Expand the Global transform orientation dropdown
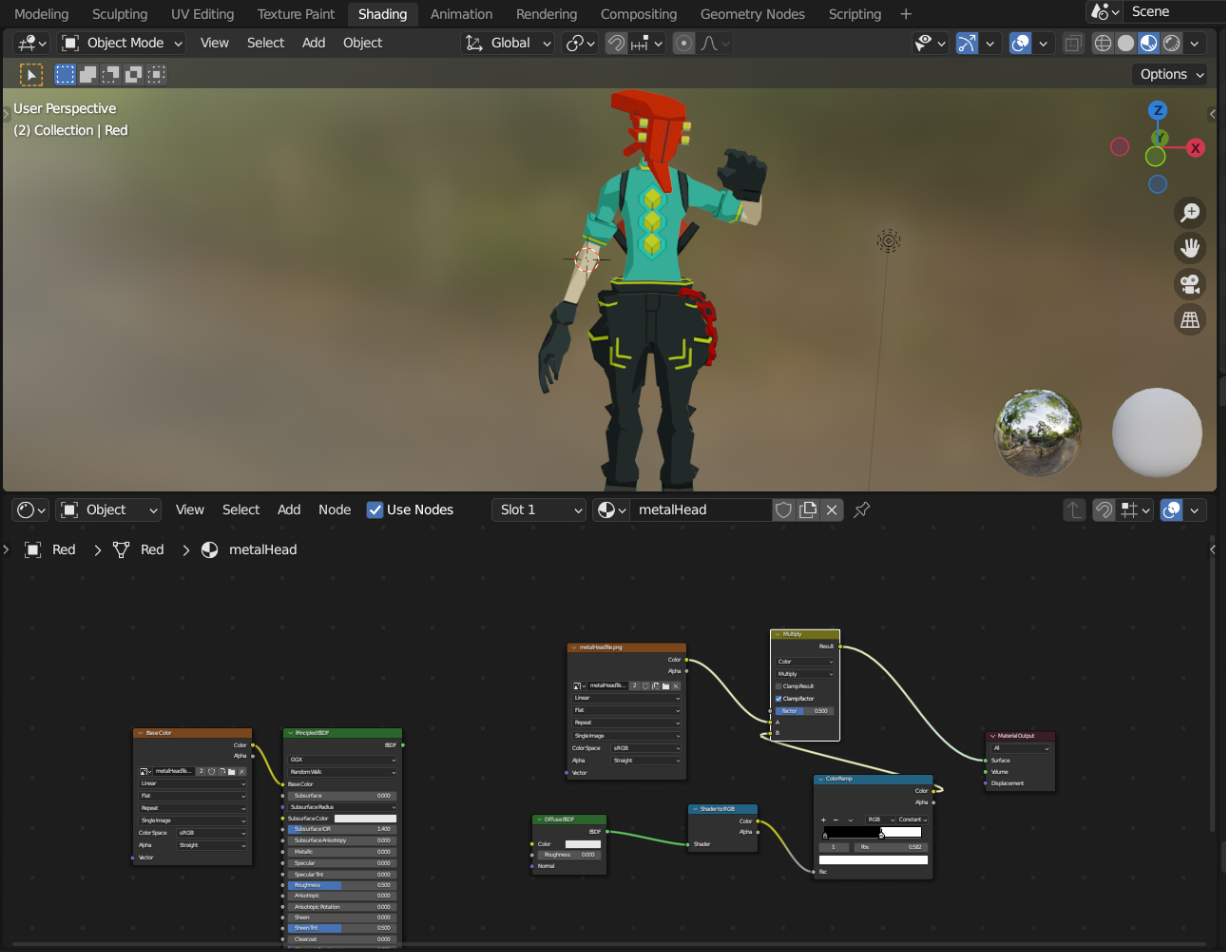1226x952 pixels. click(x=508, y=43)
